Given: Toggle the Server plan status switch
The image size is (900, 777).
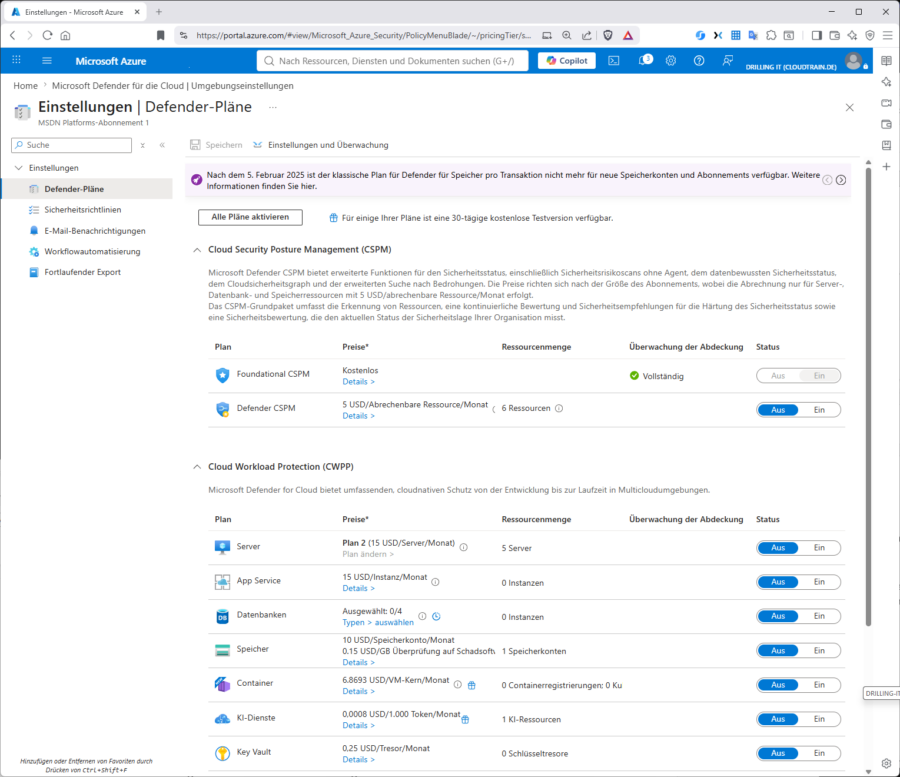Looking at the screenshot, I should tap(798, 548).
